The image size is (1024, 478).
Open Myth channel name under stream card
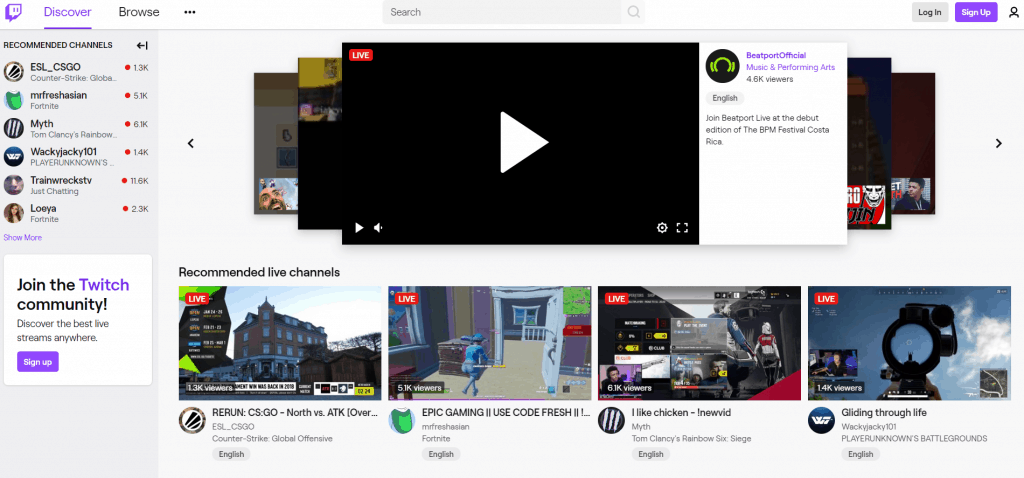641,426
